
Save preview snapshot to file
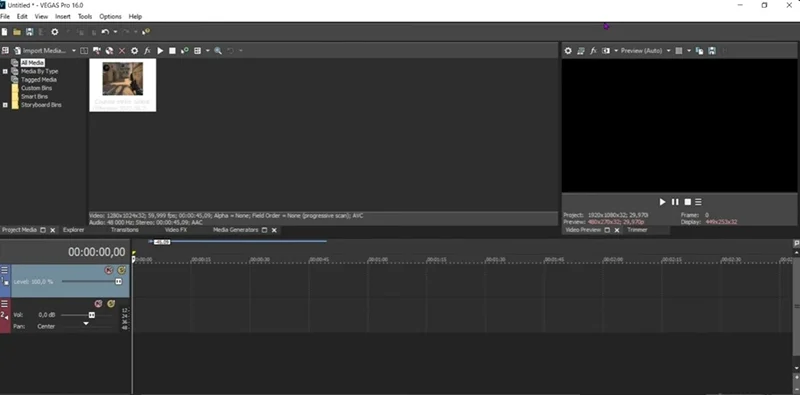712,51
